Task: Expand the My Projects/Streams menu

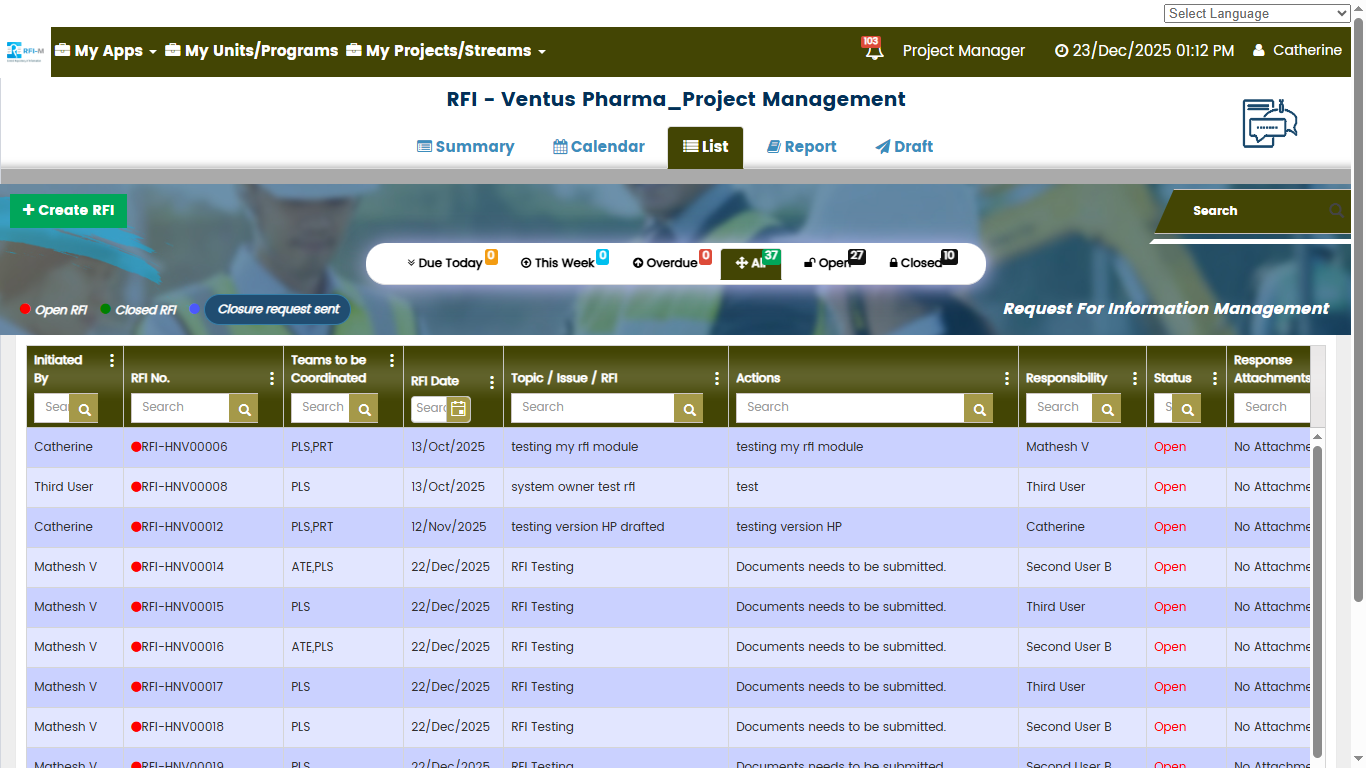Action: (x=446, y=51)
